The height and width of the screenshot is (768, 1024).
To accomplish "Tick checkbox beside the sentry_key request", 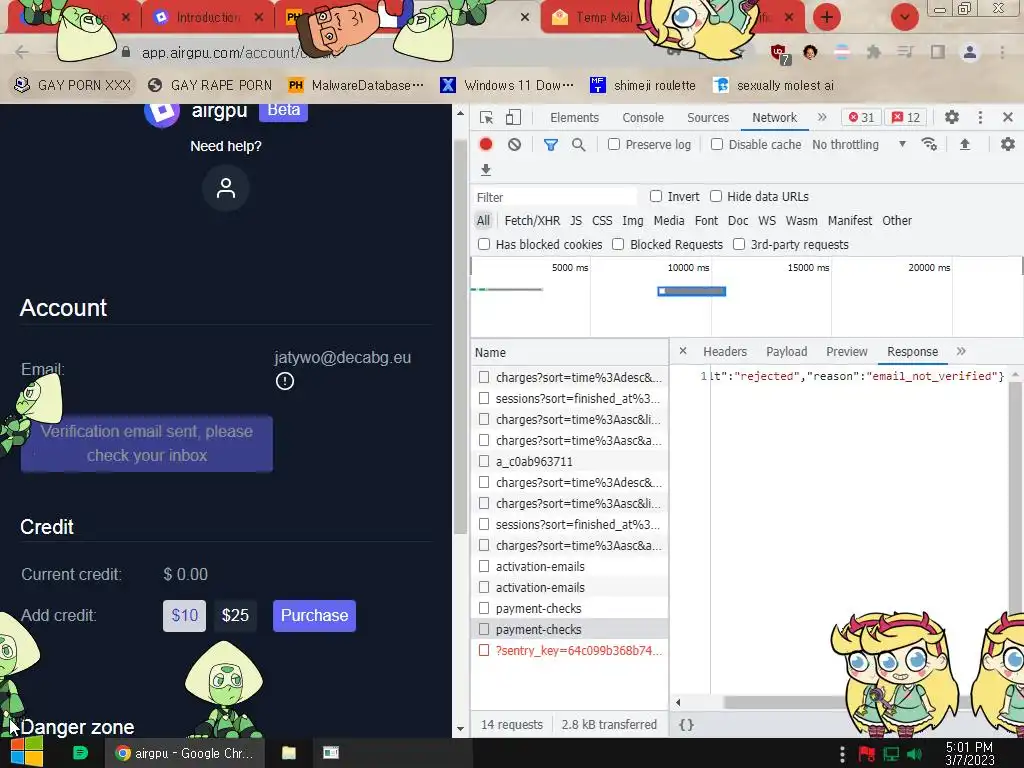I will [x=484, y=650].
